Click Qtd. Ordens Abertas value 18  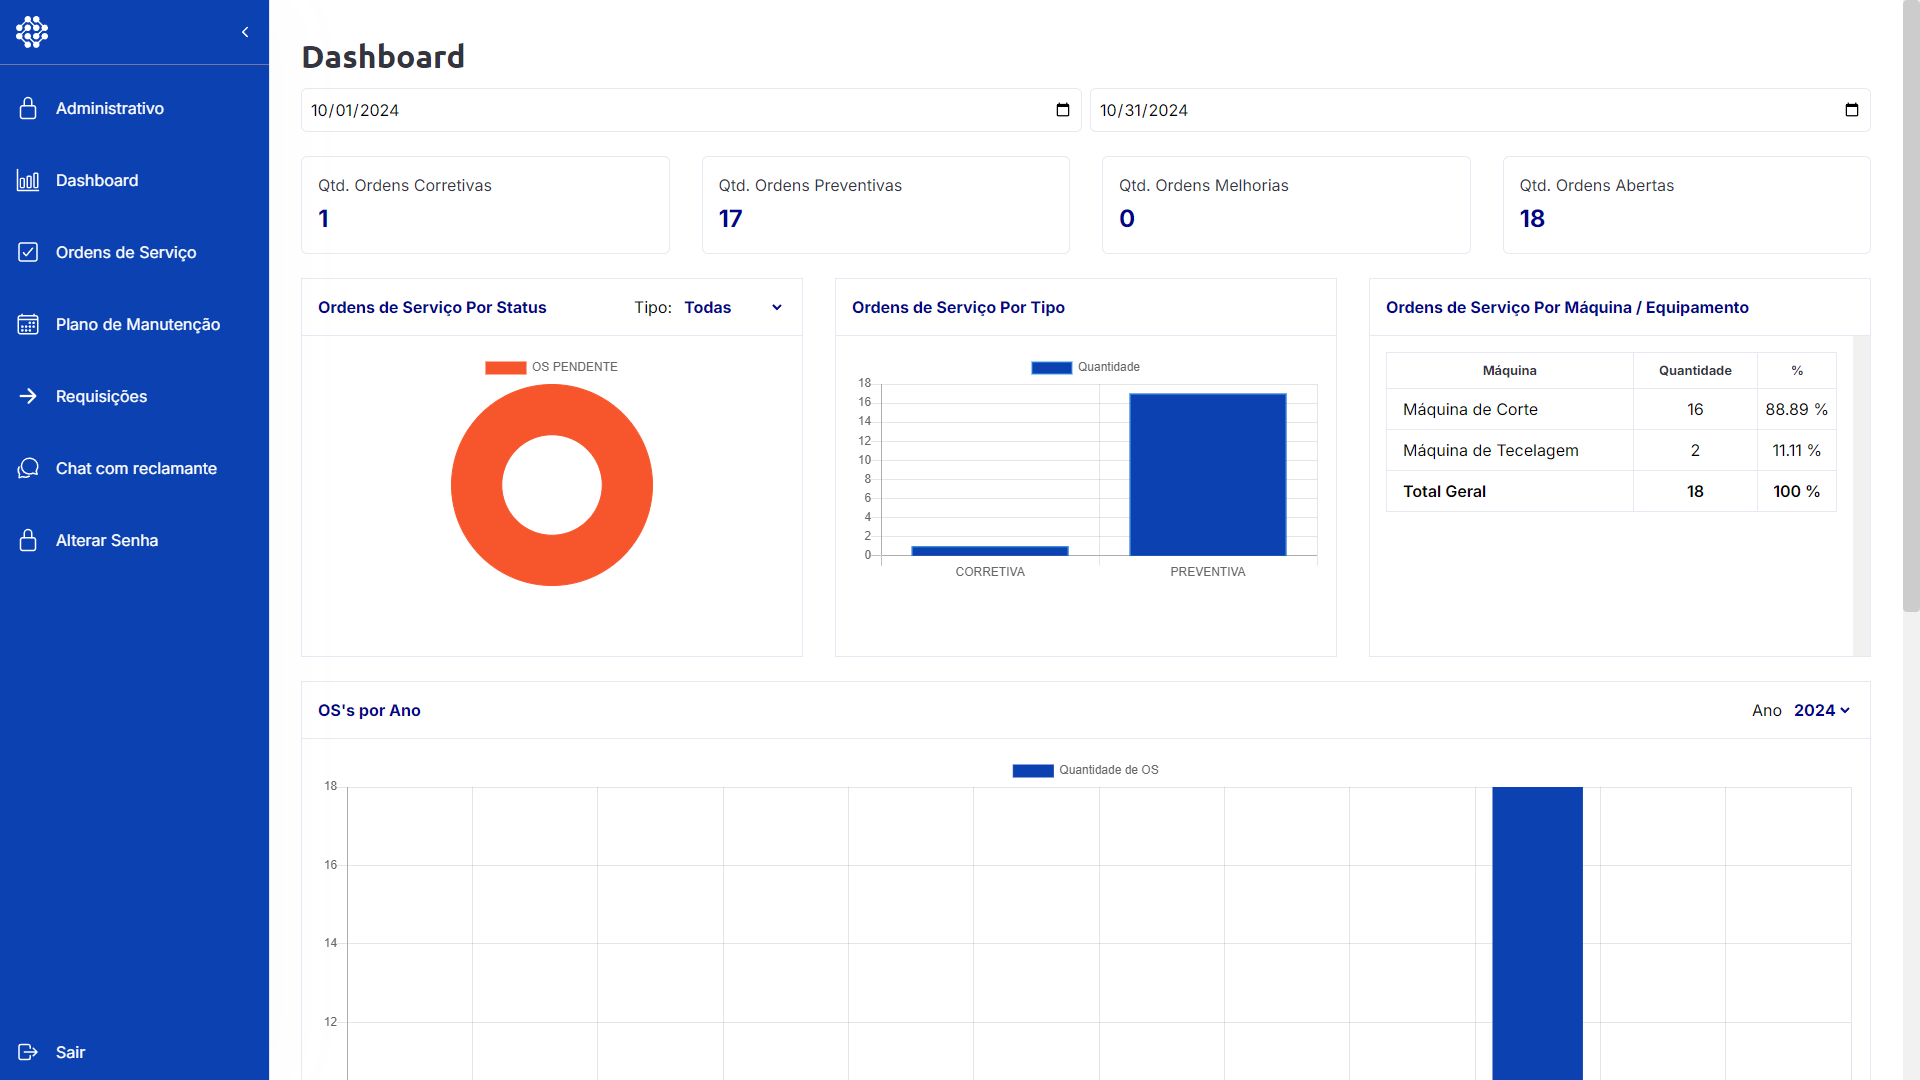click(1532, 219)
